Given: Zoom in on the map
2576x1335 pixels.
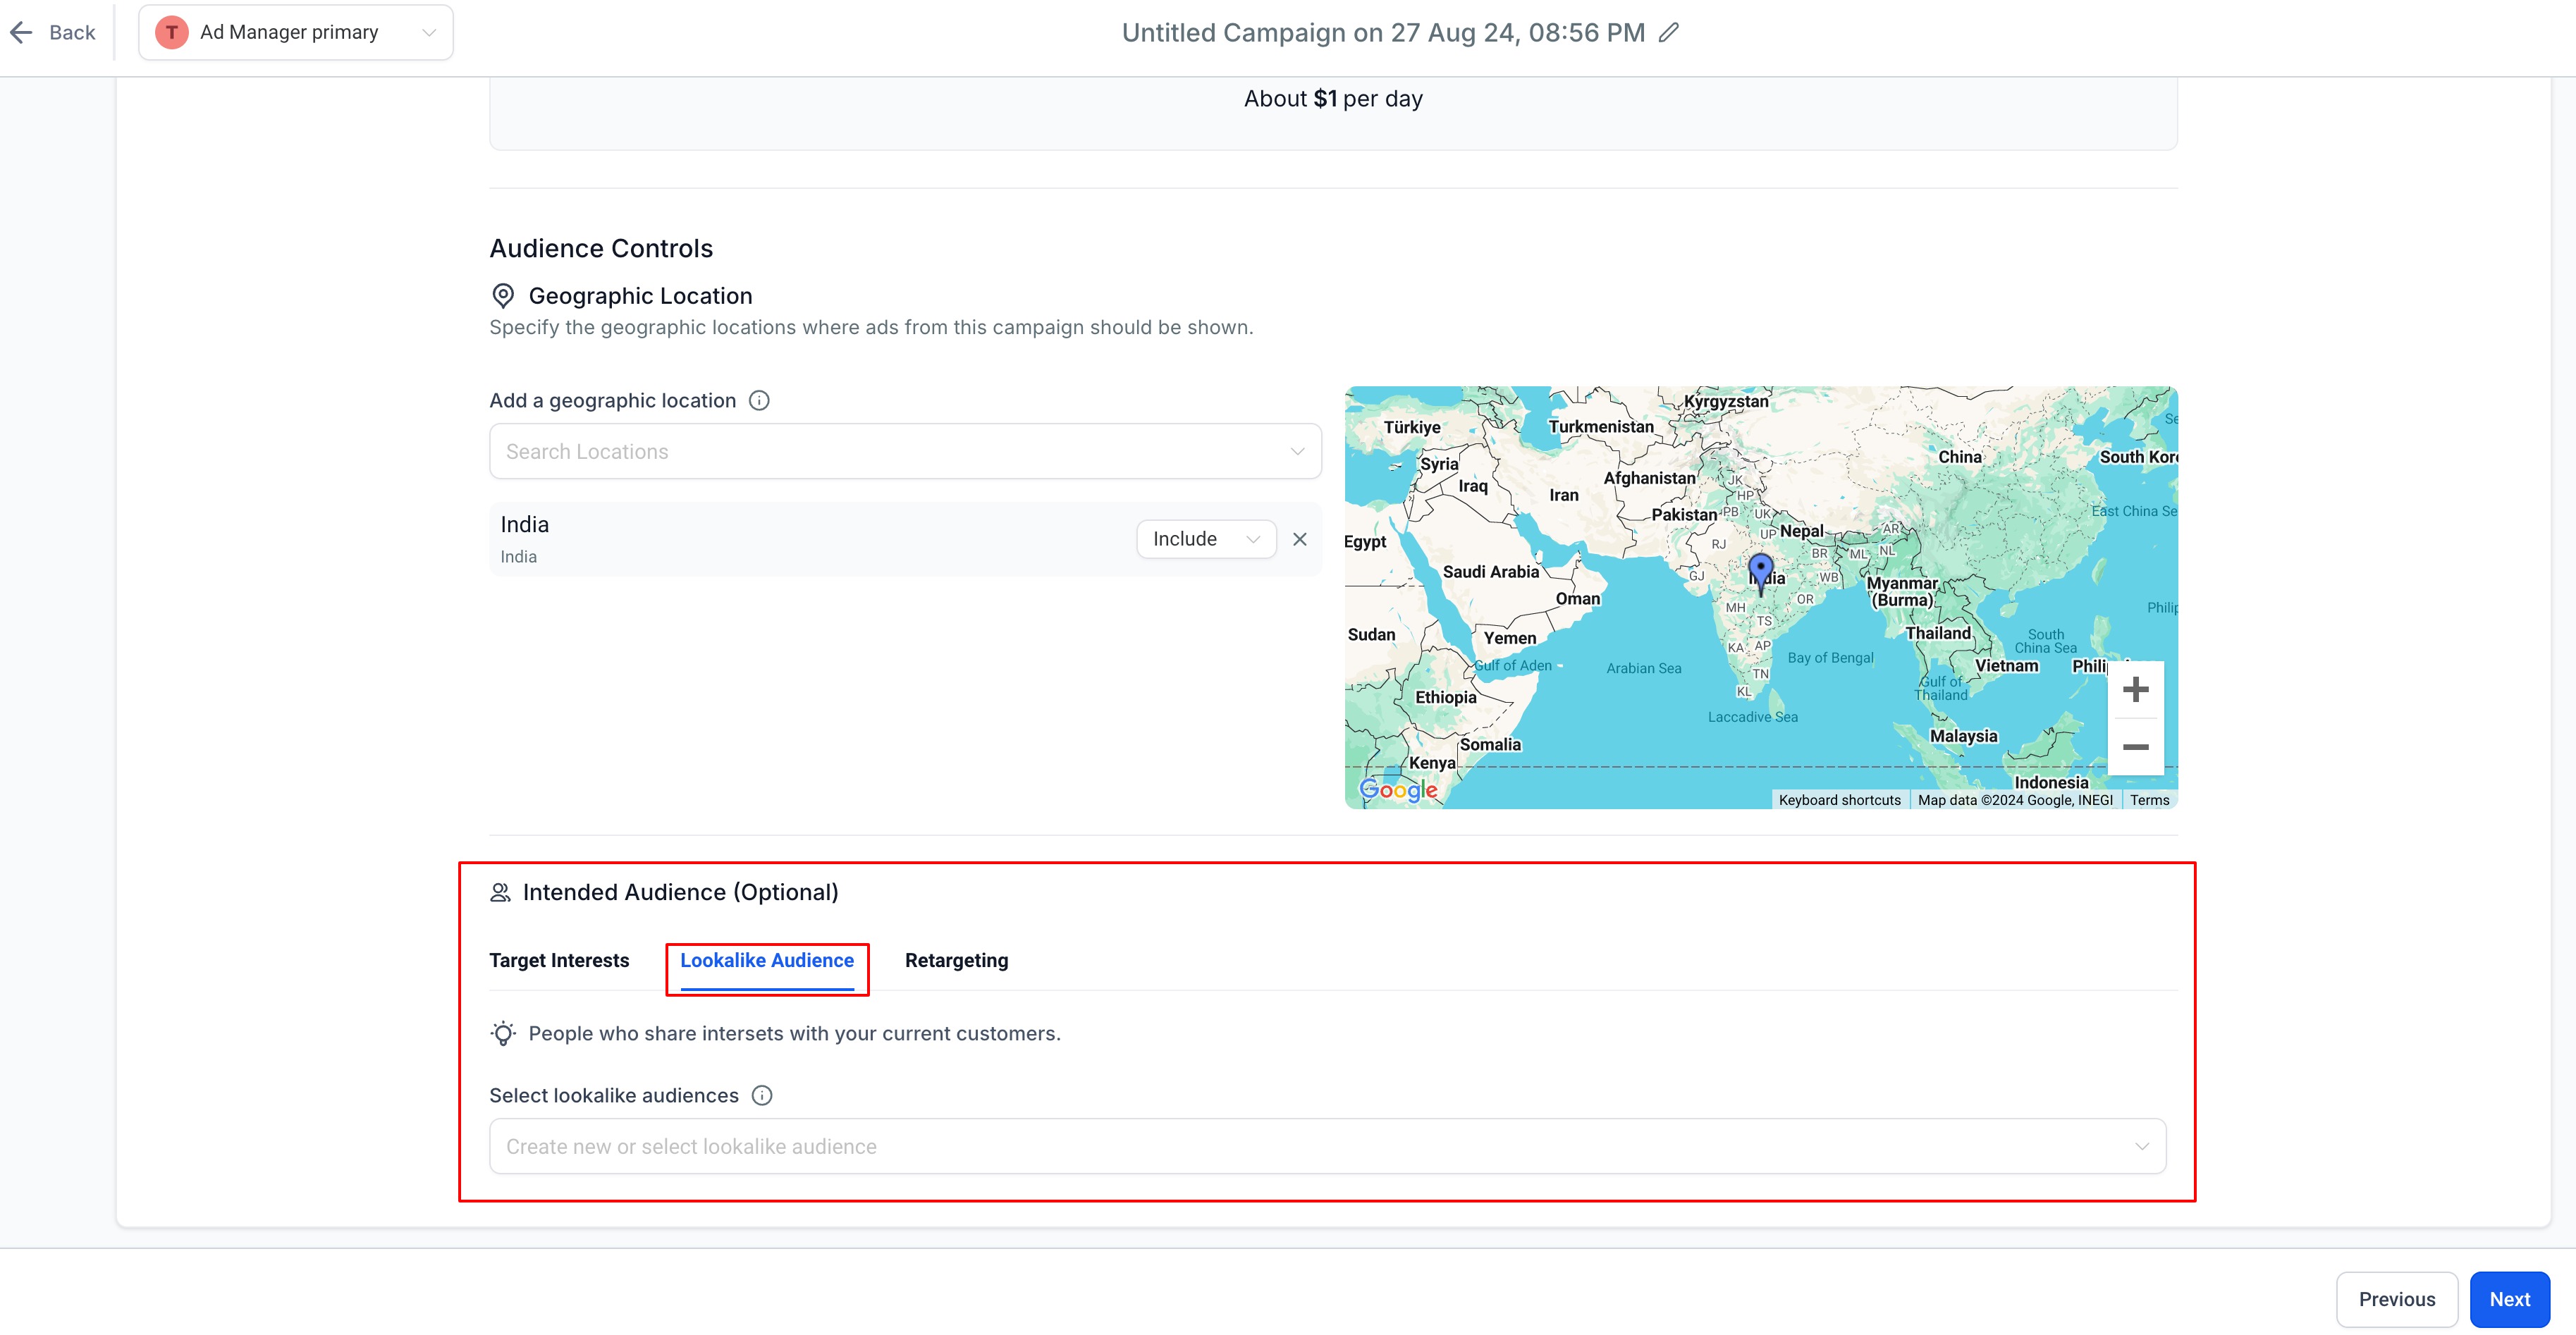Looking at the screenshot, I should [x=2135, y=689].
